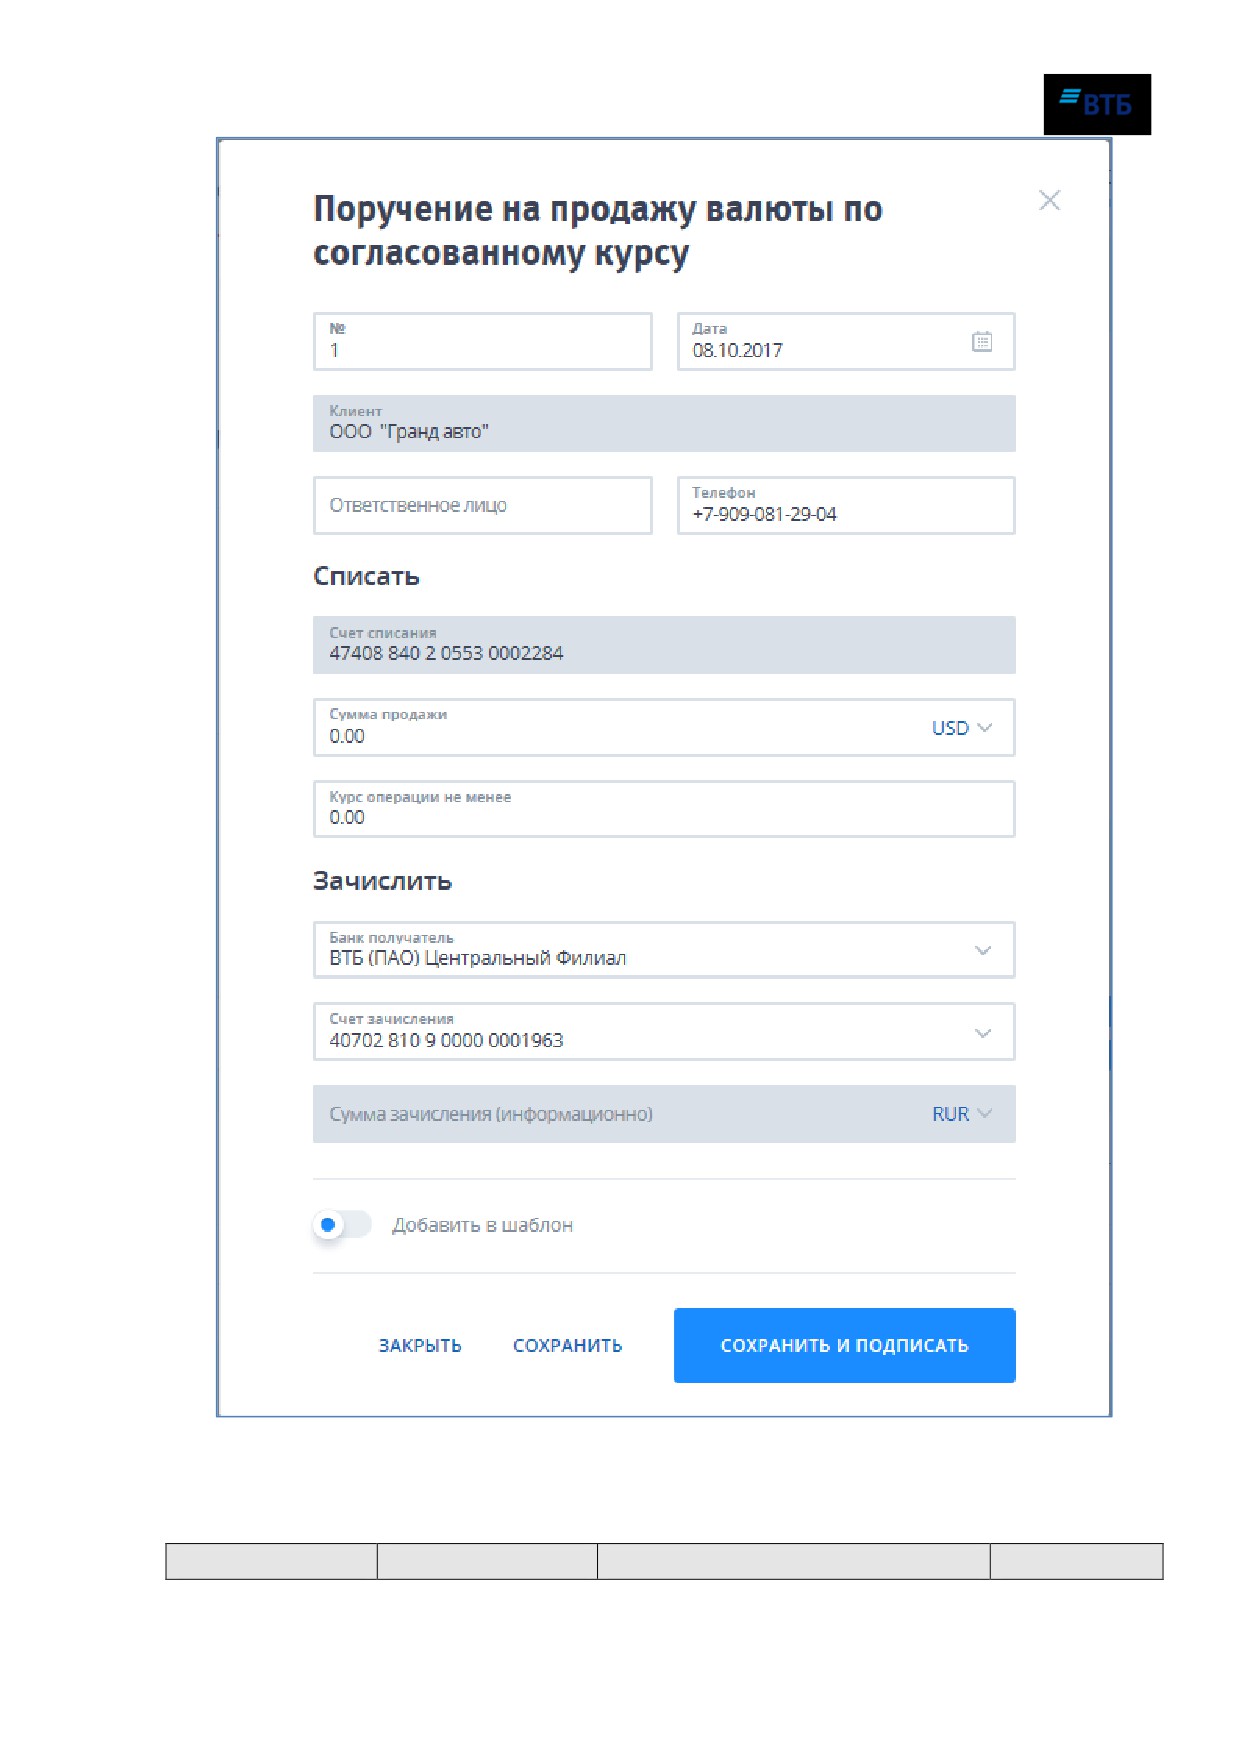Expand the USD currency dropdown

[962, 728]
